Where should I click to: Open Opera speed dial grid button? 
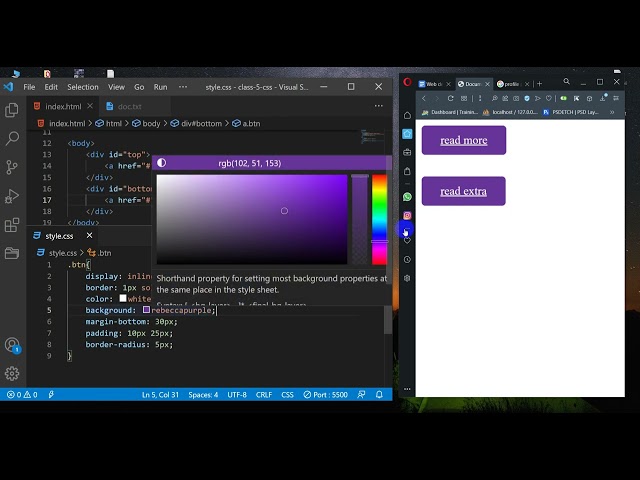coord(464,98)
